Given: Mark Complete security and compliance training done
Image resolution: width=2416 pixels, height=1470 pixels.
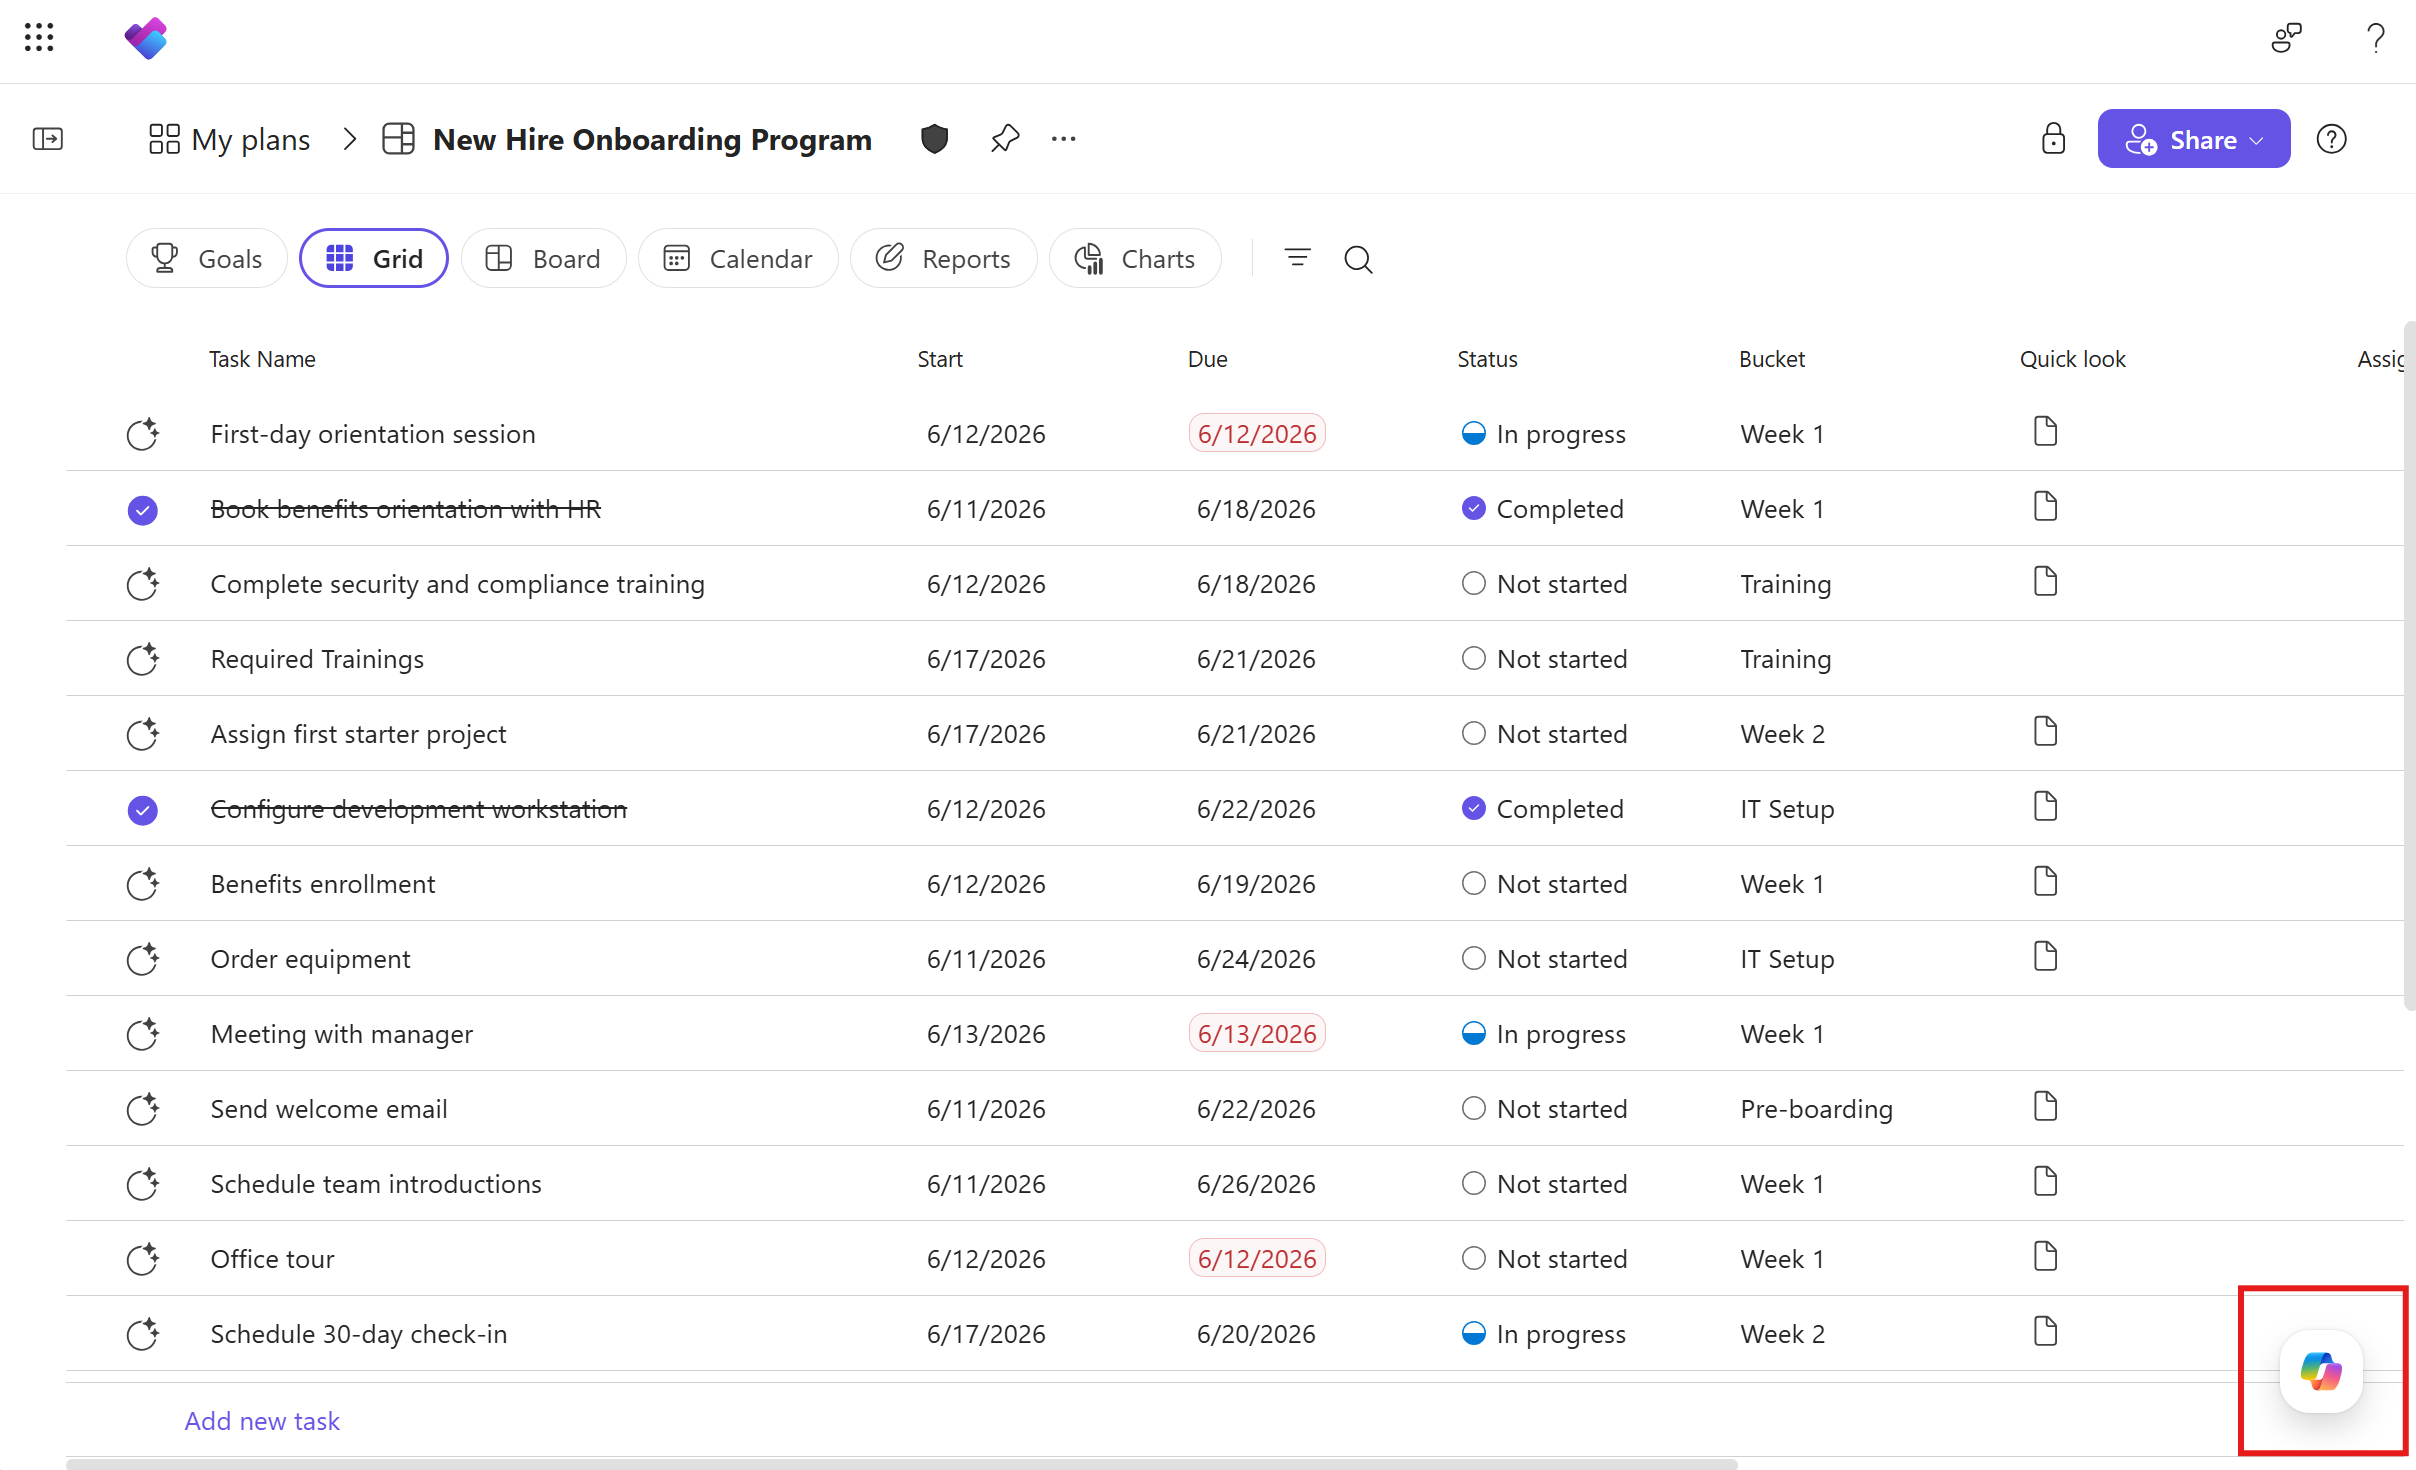Looking at the screenshot, I should coord(143,584).
